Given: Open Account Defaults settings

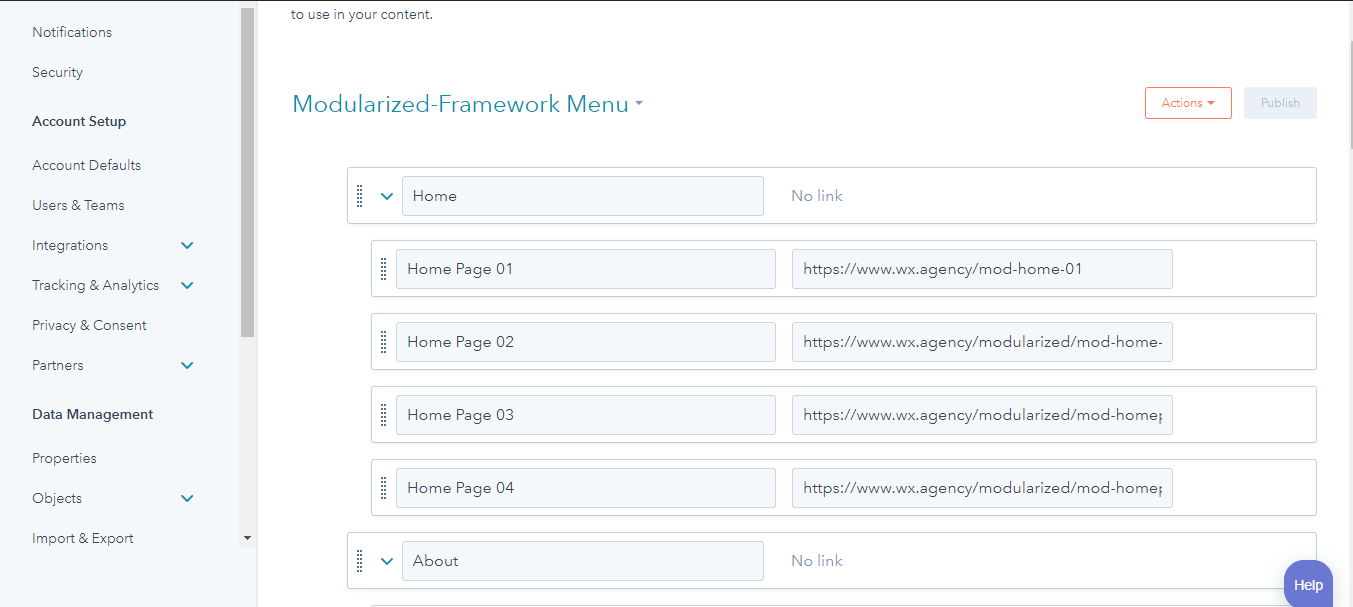Looking at the screenshot, I should [86, 165].
